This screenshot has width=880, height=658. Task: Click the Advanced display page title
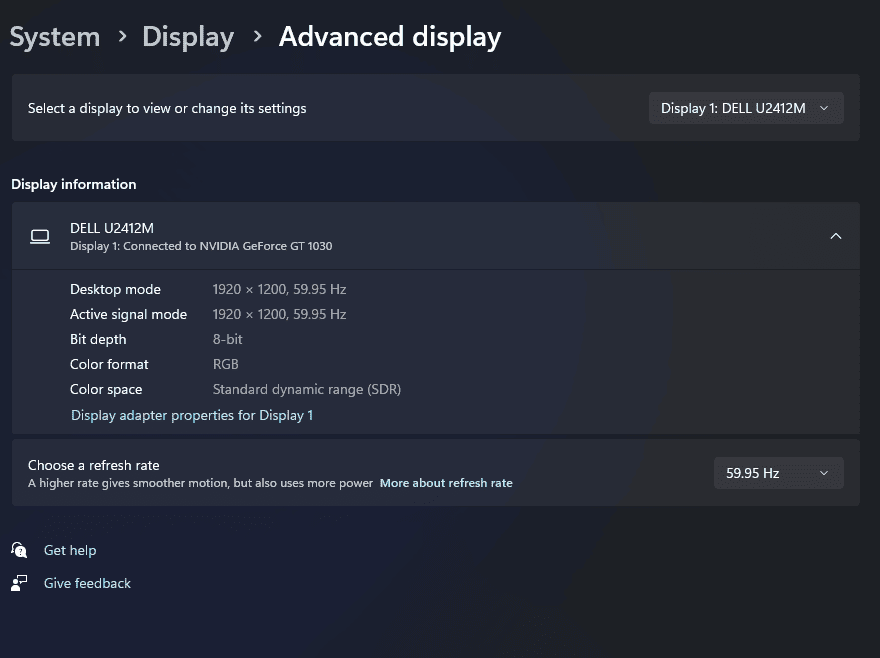pos(390,38)
